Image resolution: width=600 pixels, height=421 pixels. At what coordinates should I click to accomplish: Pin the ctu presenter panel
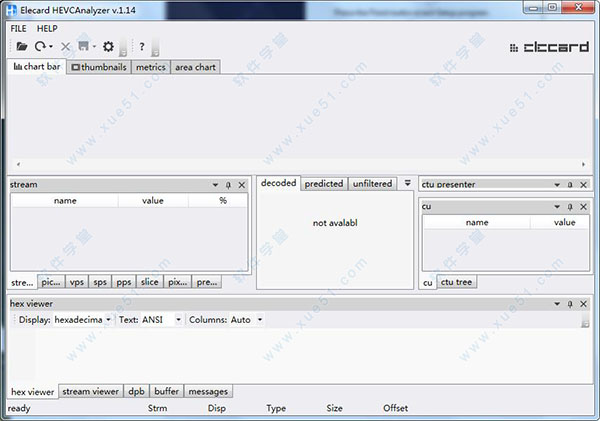(570, 185)
